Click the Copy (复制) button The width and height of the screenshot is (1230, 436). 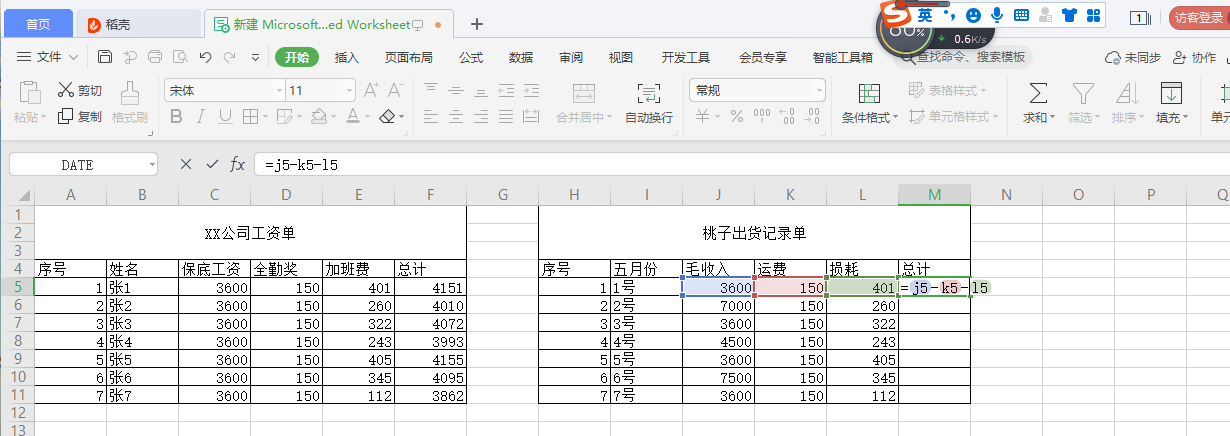pos(80,116)
